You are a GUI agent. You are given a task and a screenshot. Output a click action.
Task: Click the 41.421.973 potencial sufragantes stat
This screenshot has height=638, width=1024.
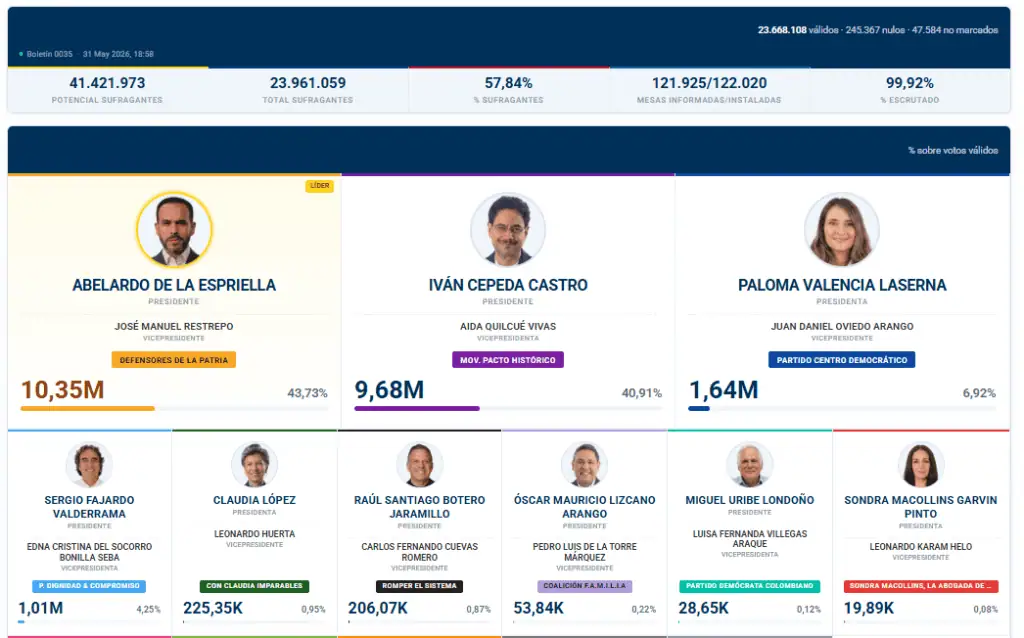pyautogui.click(x=107, y=89)
